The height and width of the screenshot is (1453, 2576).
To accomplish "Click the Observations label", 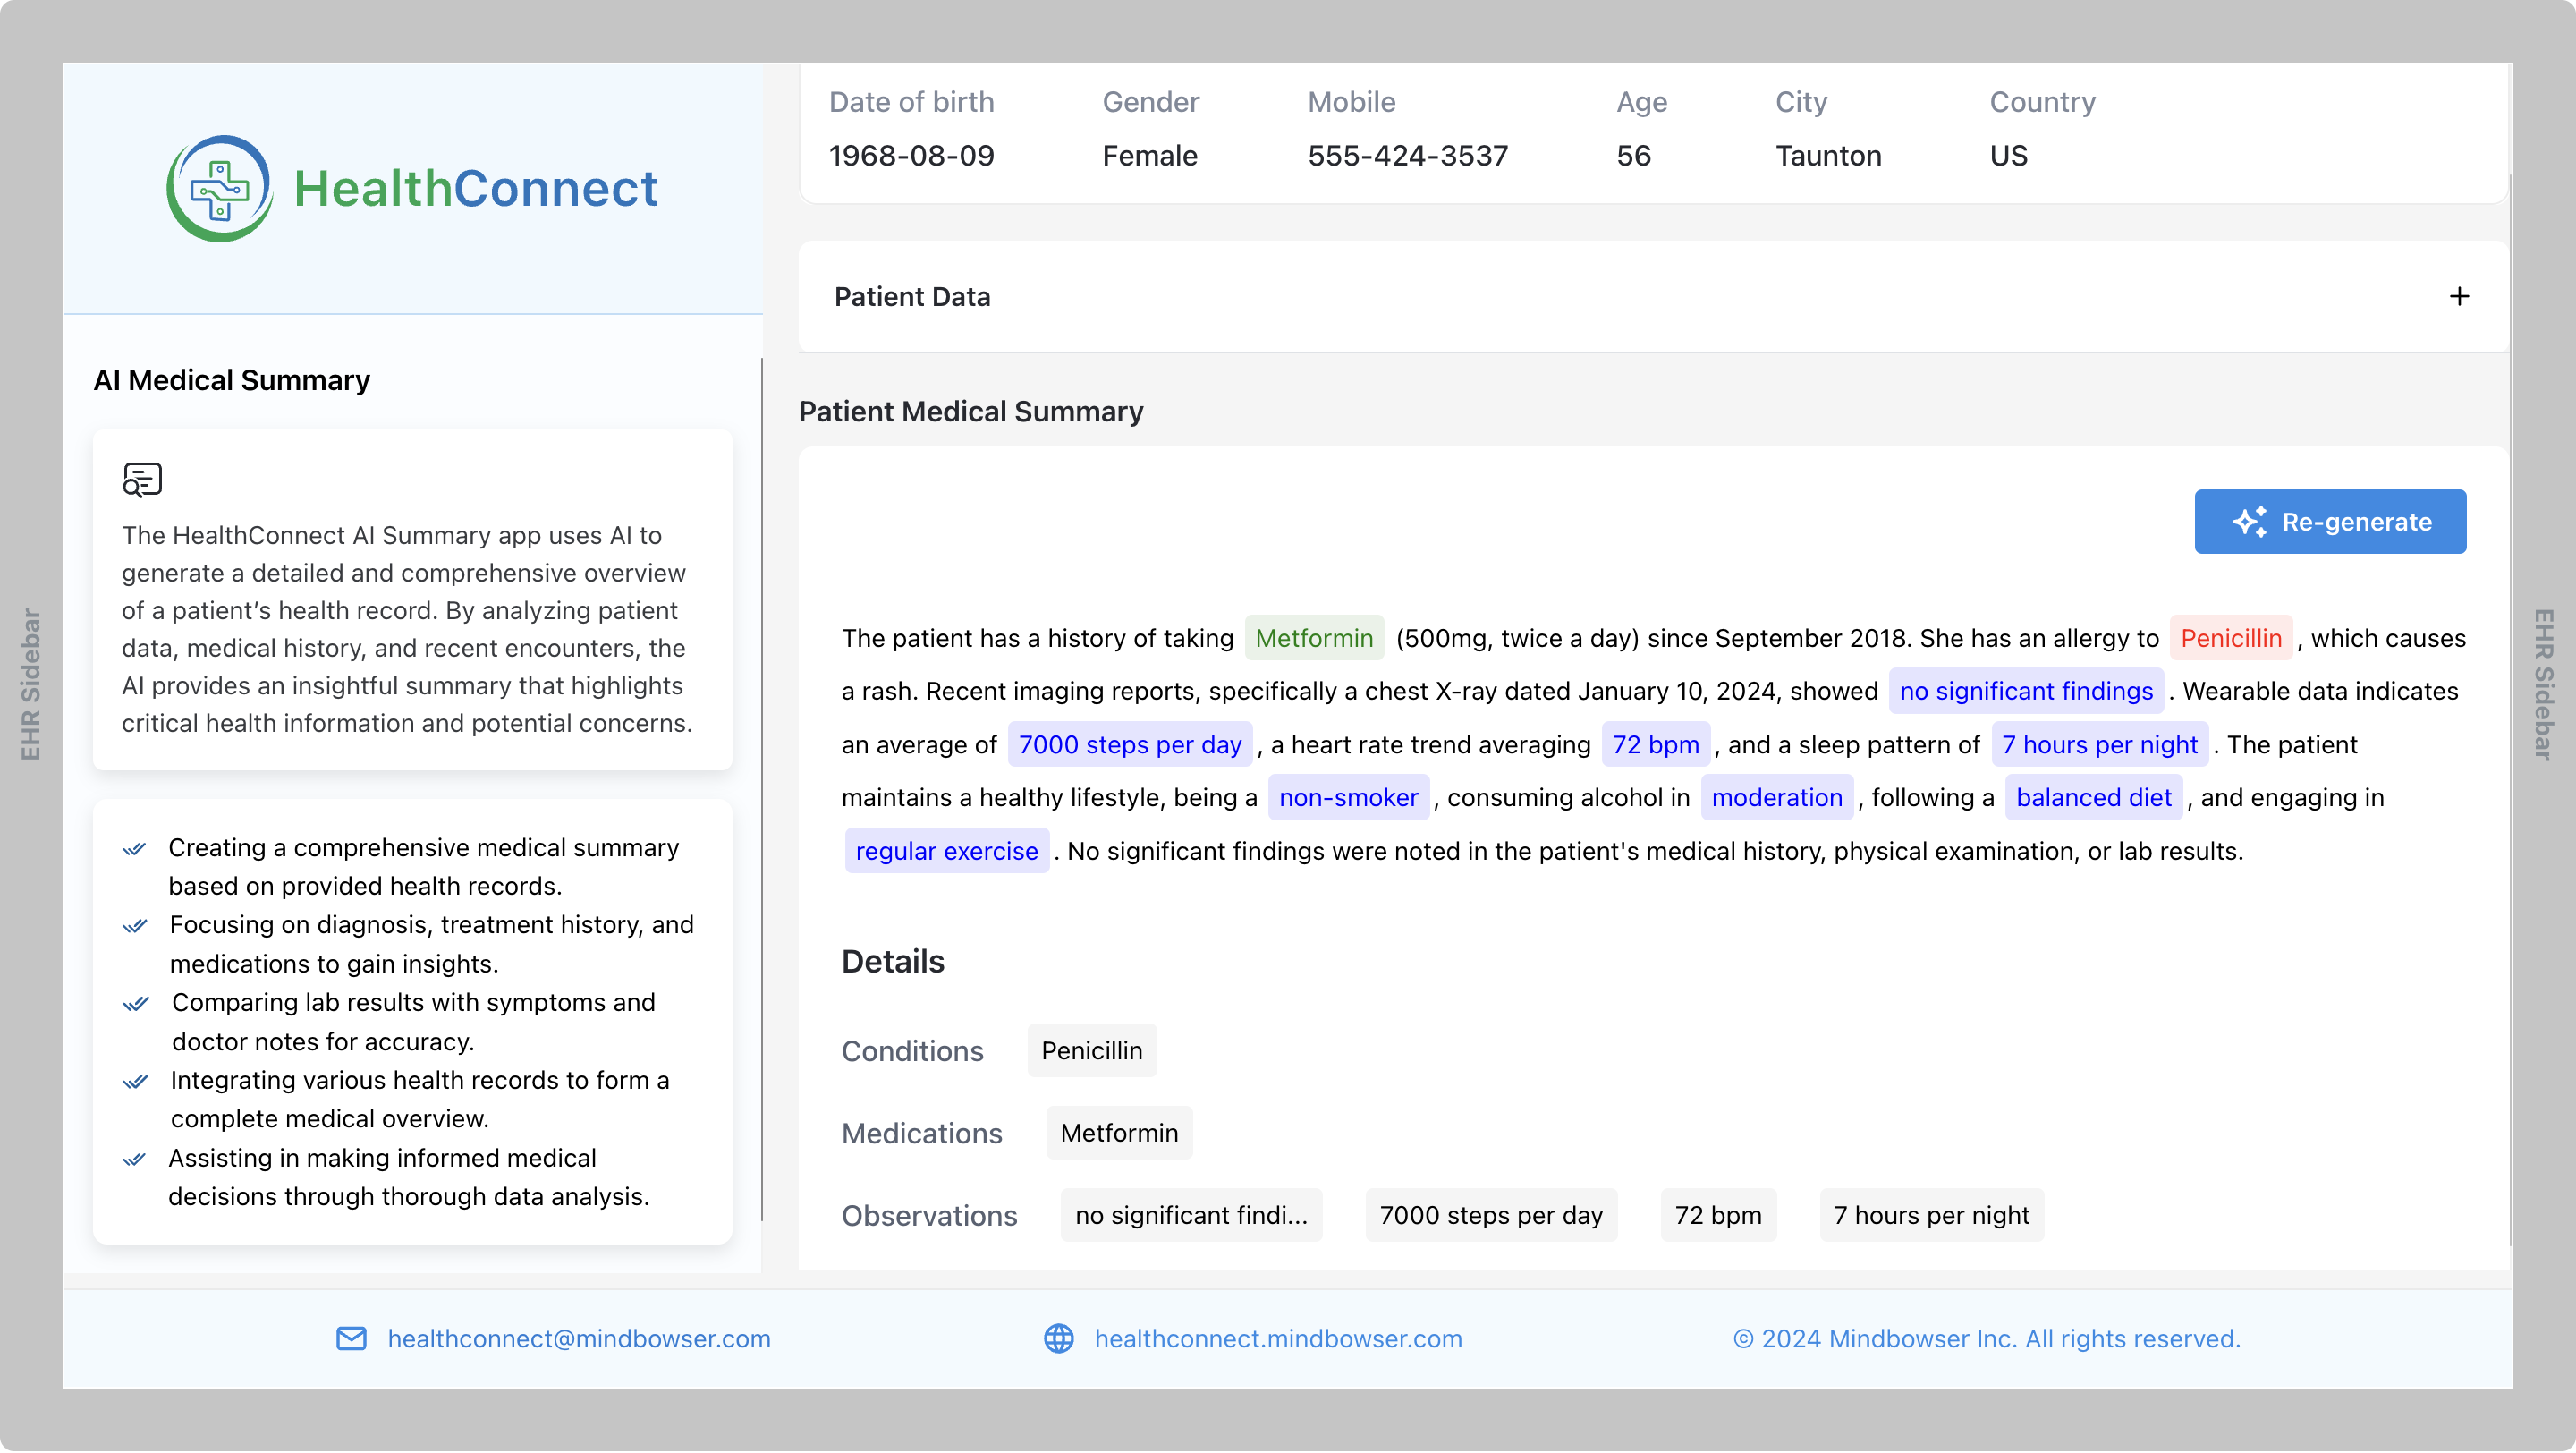I will click(929, 1215).
